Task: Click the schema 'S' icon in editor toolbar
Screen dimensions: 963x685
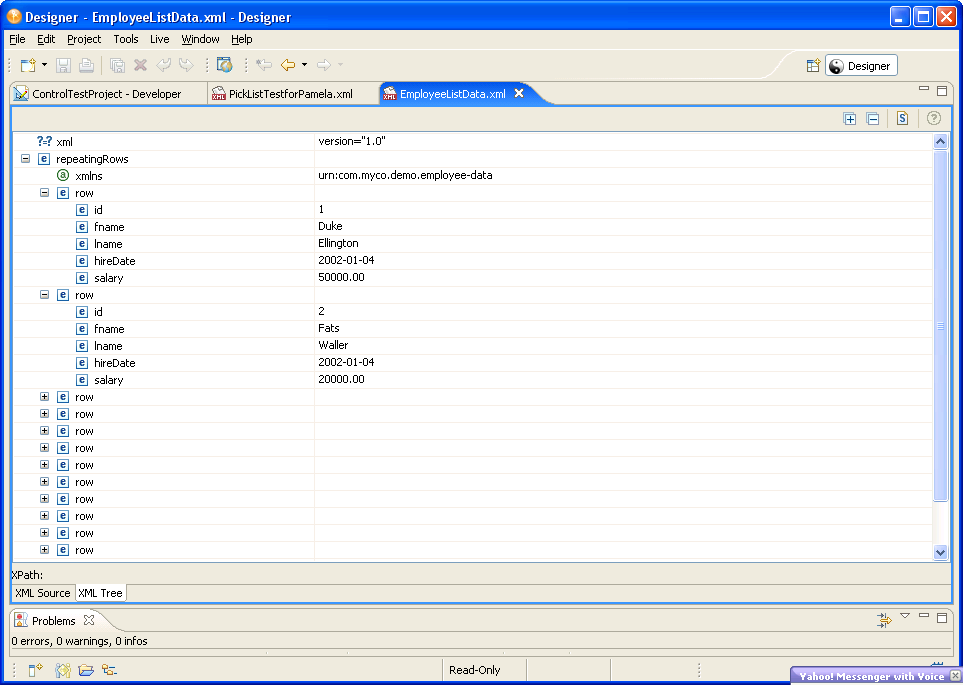Action: click(x=902, y=119)
